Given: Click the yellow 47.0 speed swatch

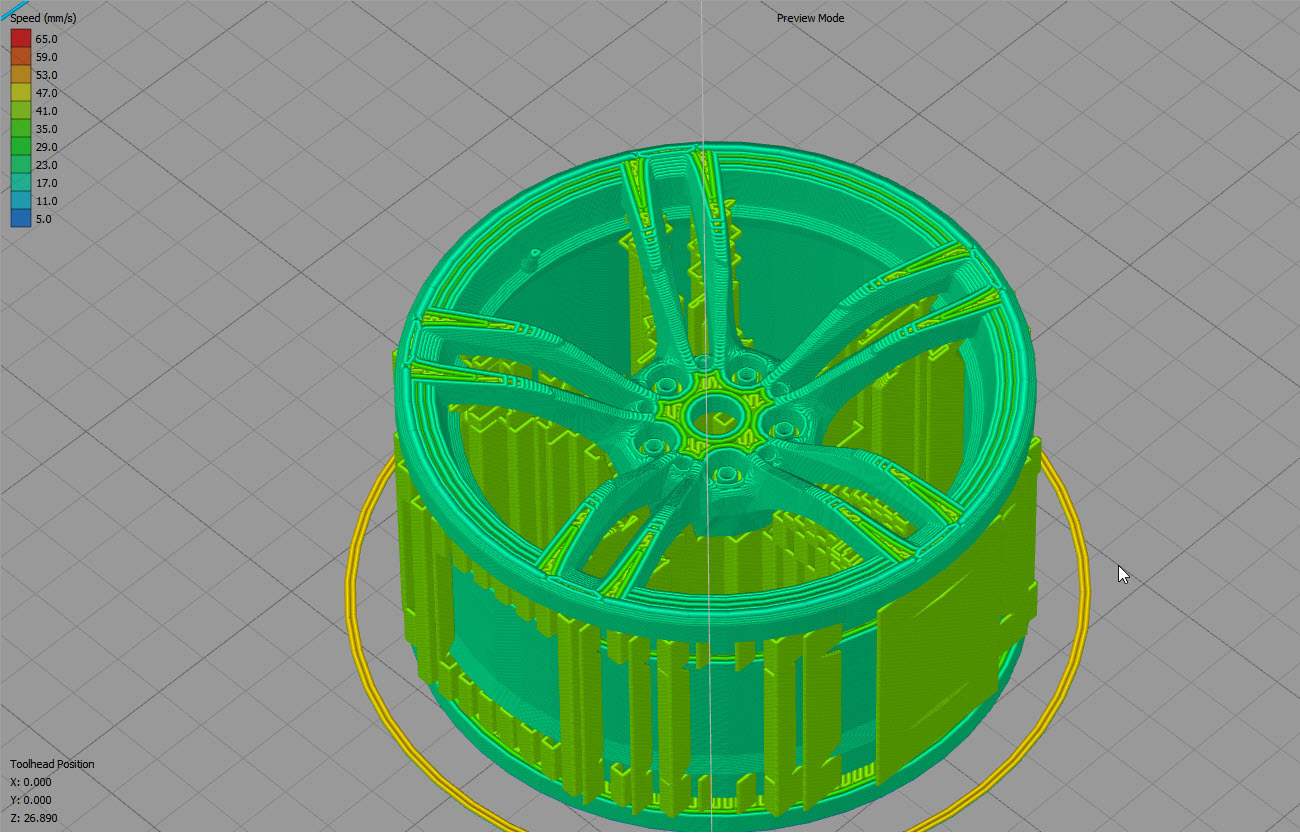Looking at the screenshot, I should 21,93.
